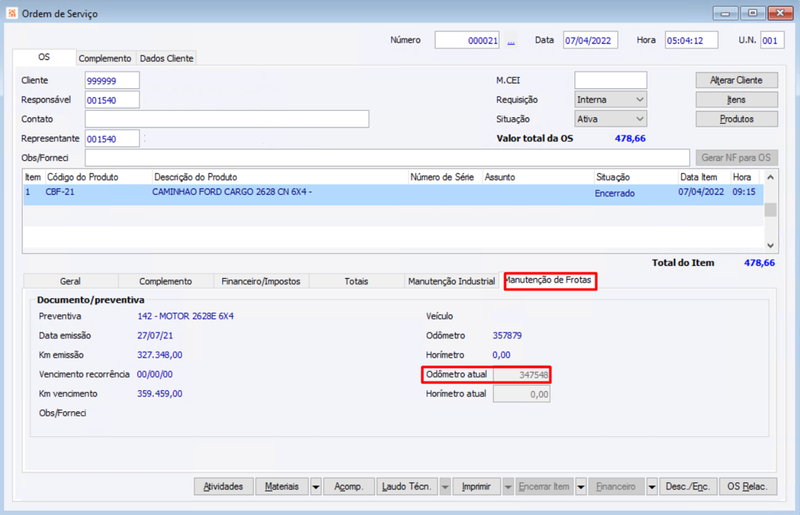This screenshot has height=515, width=800.
Task: Open the Requisição combo box
Action: pos(611,100)
